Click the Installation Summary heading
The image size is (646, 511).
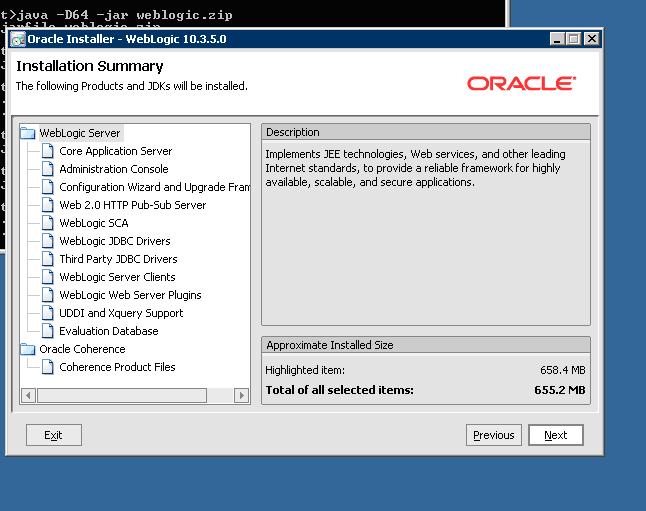(x=89, y=66)
